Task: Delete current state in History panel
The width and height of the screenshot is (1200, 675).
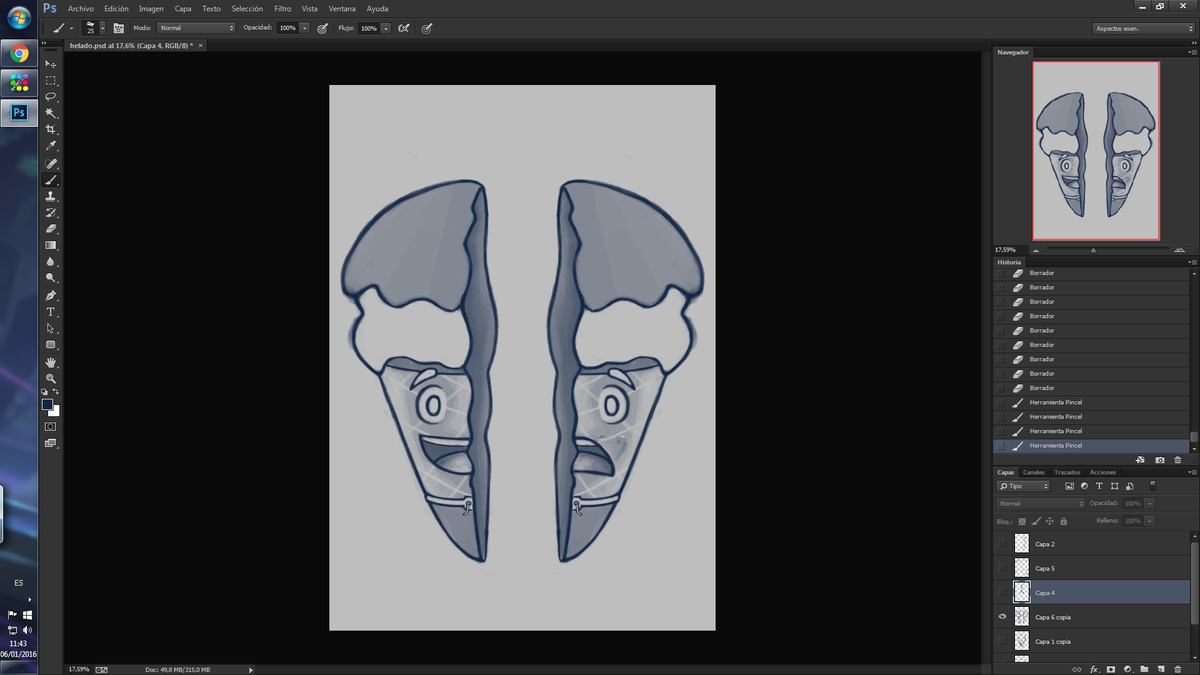Action: tap(1178, 460)
